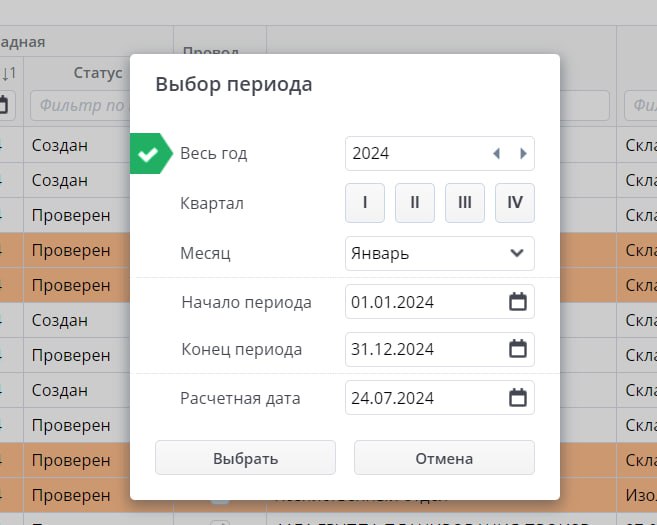
Task: Click the Выбрать button
Action: click(x=246, y=458)
